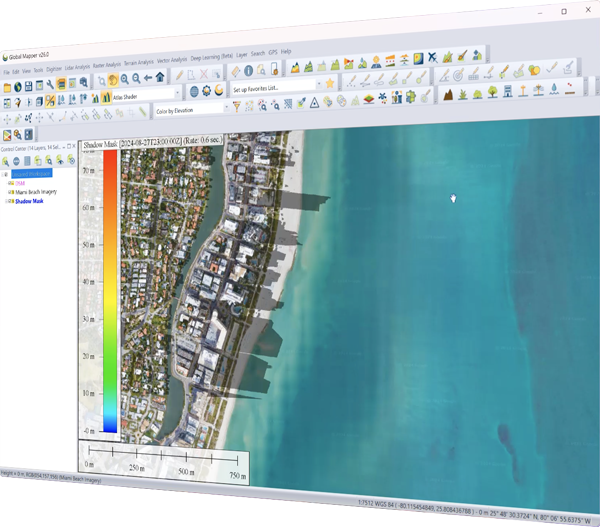The image size is (600, 527).
Task: Click the yellow star favorites icon
Action: point(329,83)
